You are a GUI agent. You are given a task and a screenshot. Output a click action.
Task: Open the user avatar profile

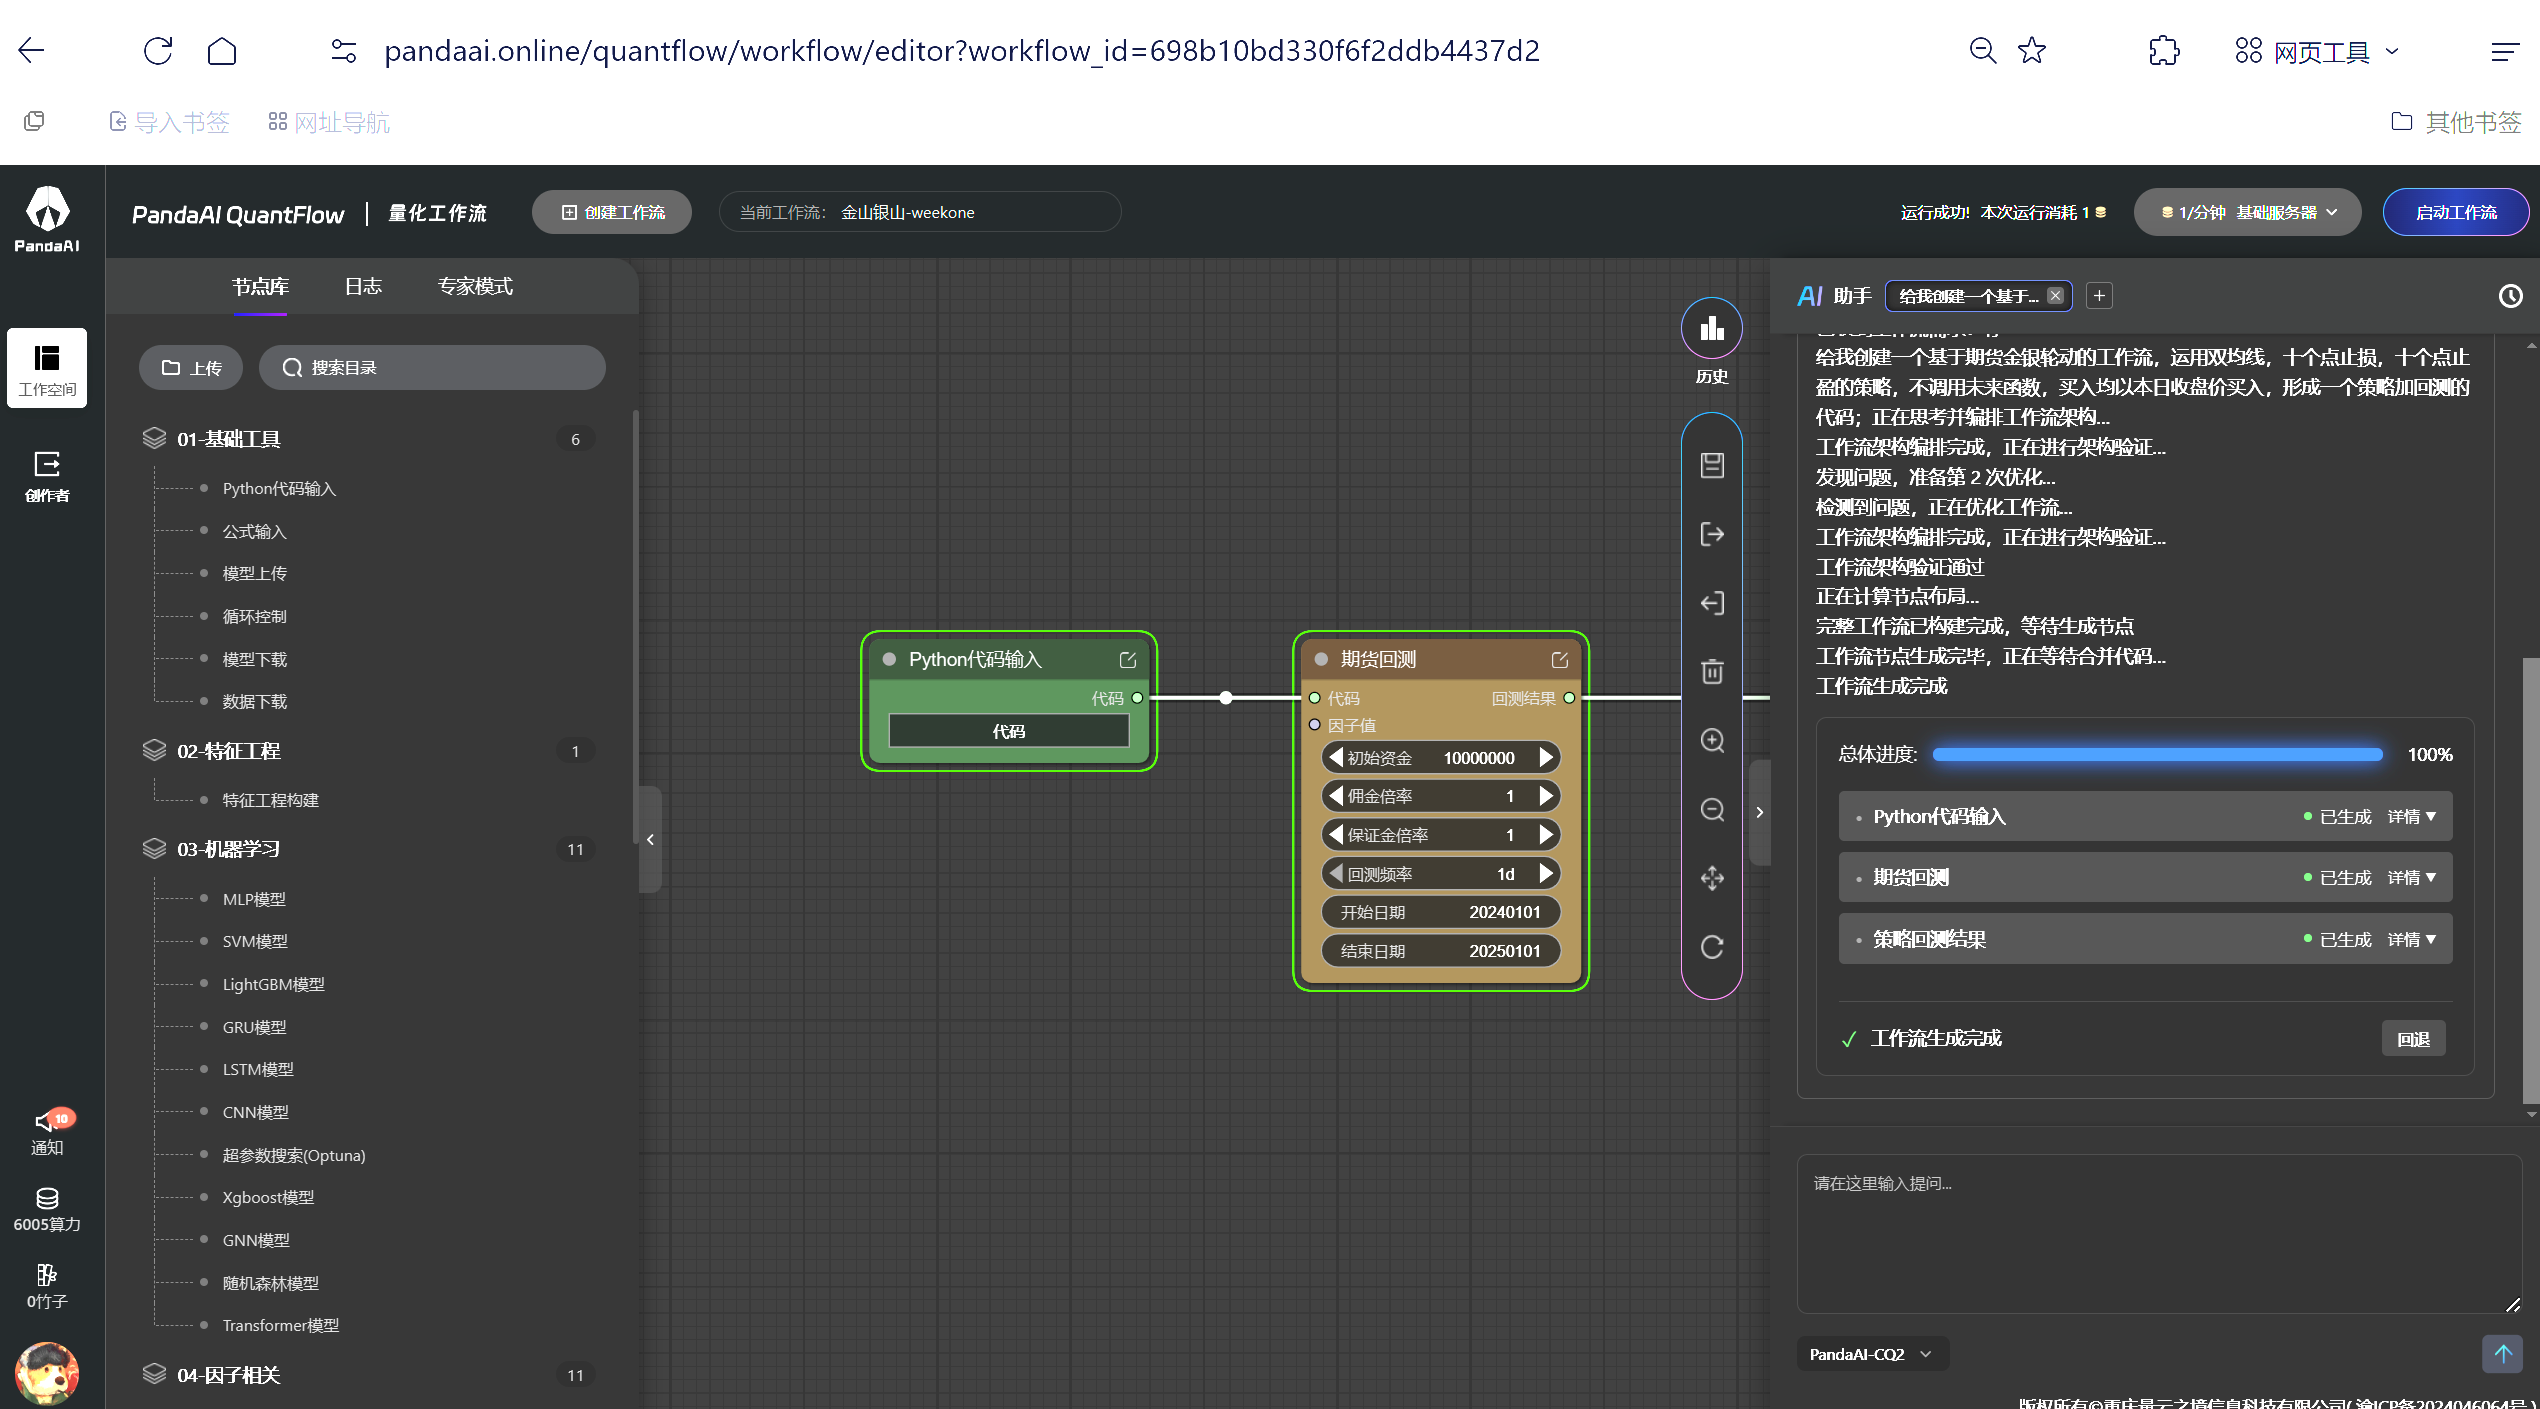click(x=47, y=1374)
